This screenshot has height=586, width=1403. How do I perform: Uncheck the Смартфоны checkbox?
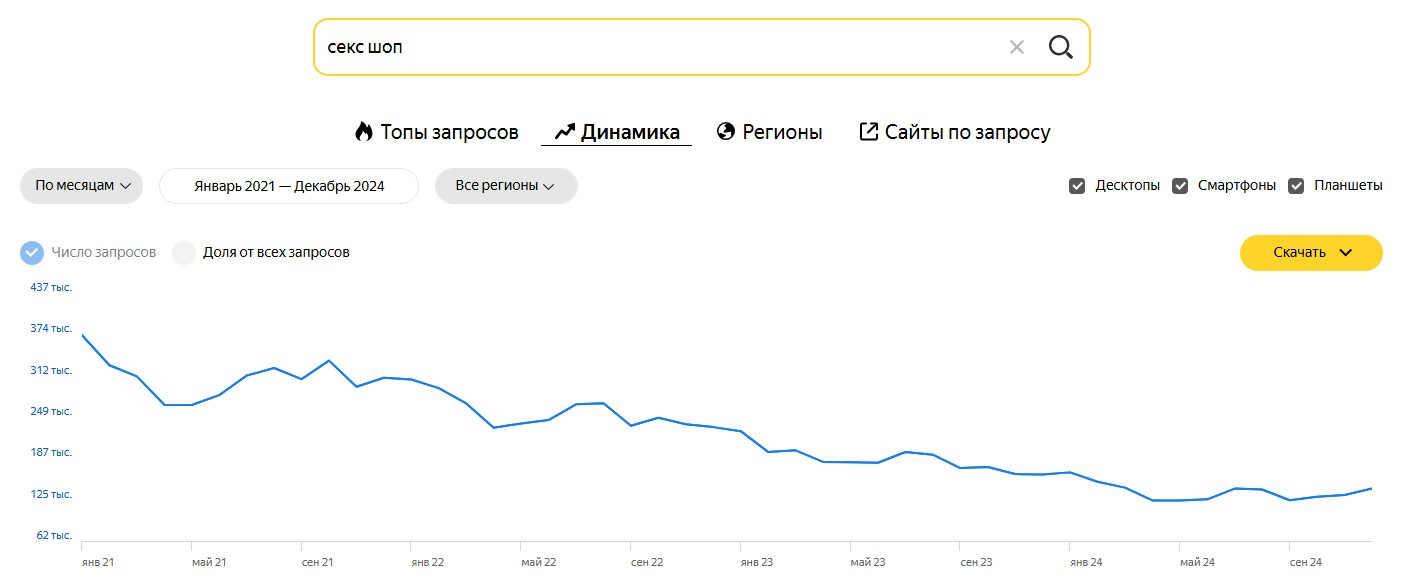(x=1180, y=186)
